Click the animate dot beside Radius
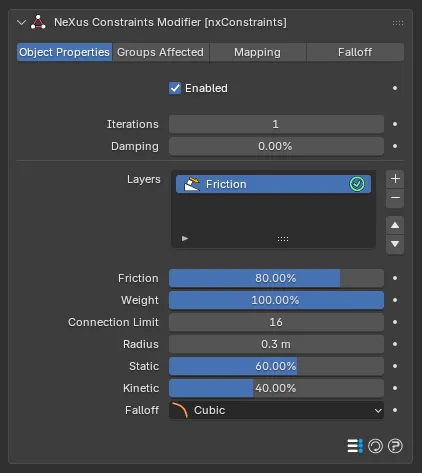Viewport: 422px width, 473px height. (x=395, y=344)
